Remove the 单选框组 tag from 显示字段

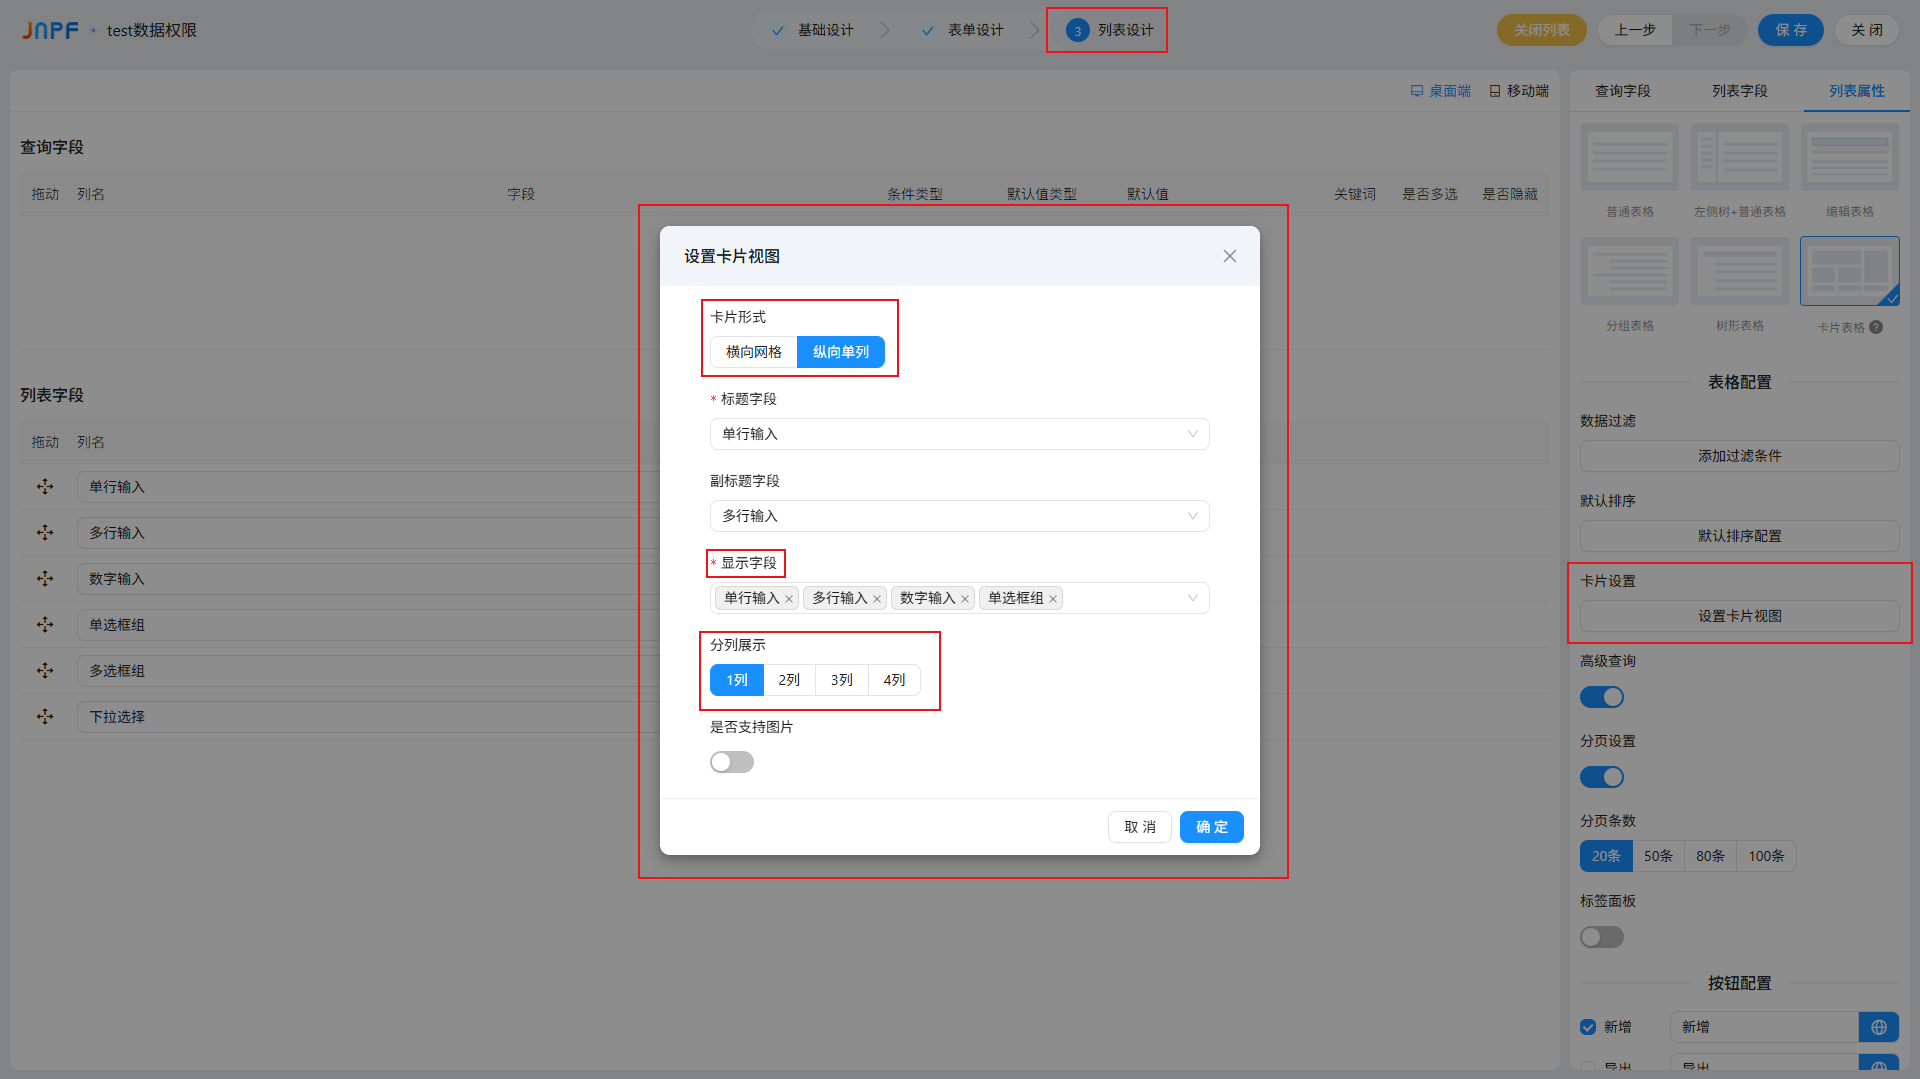pos(1053,599)
